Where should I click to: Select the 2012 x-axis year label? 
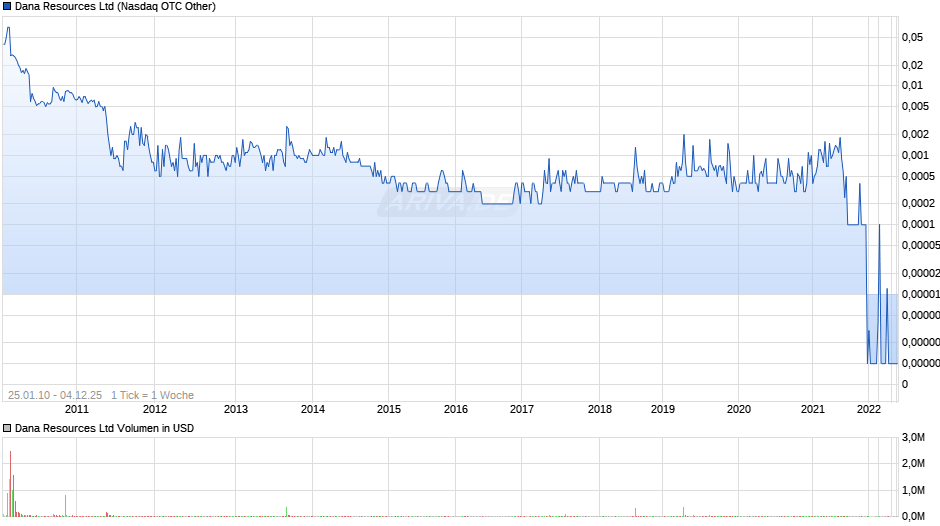155,409
